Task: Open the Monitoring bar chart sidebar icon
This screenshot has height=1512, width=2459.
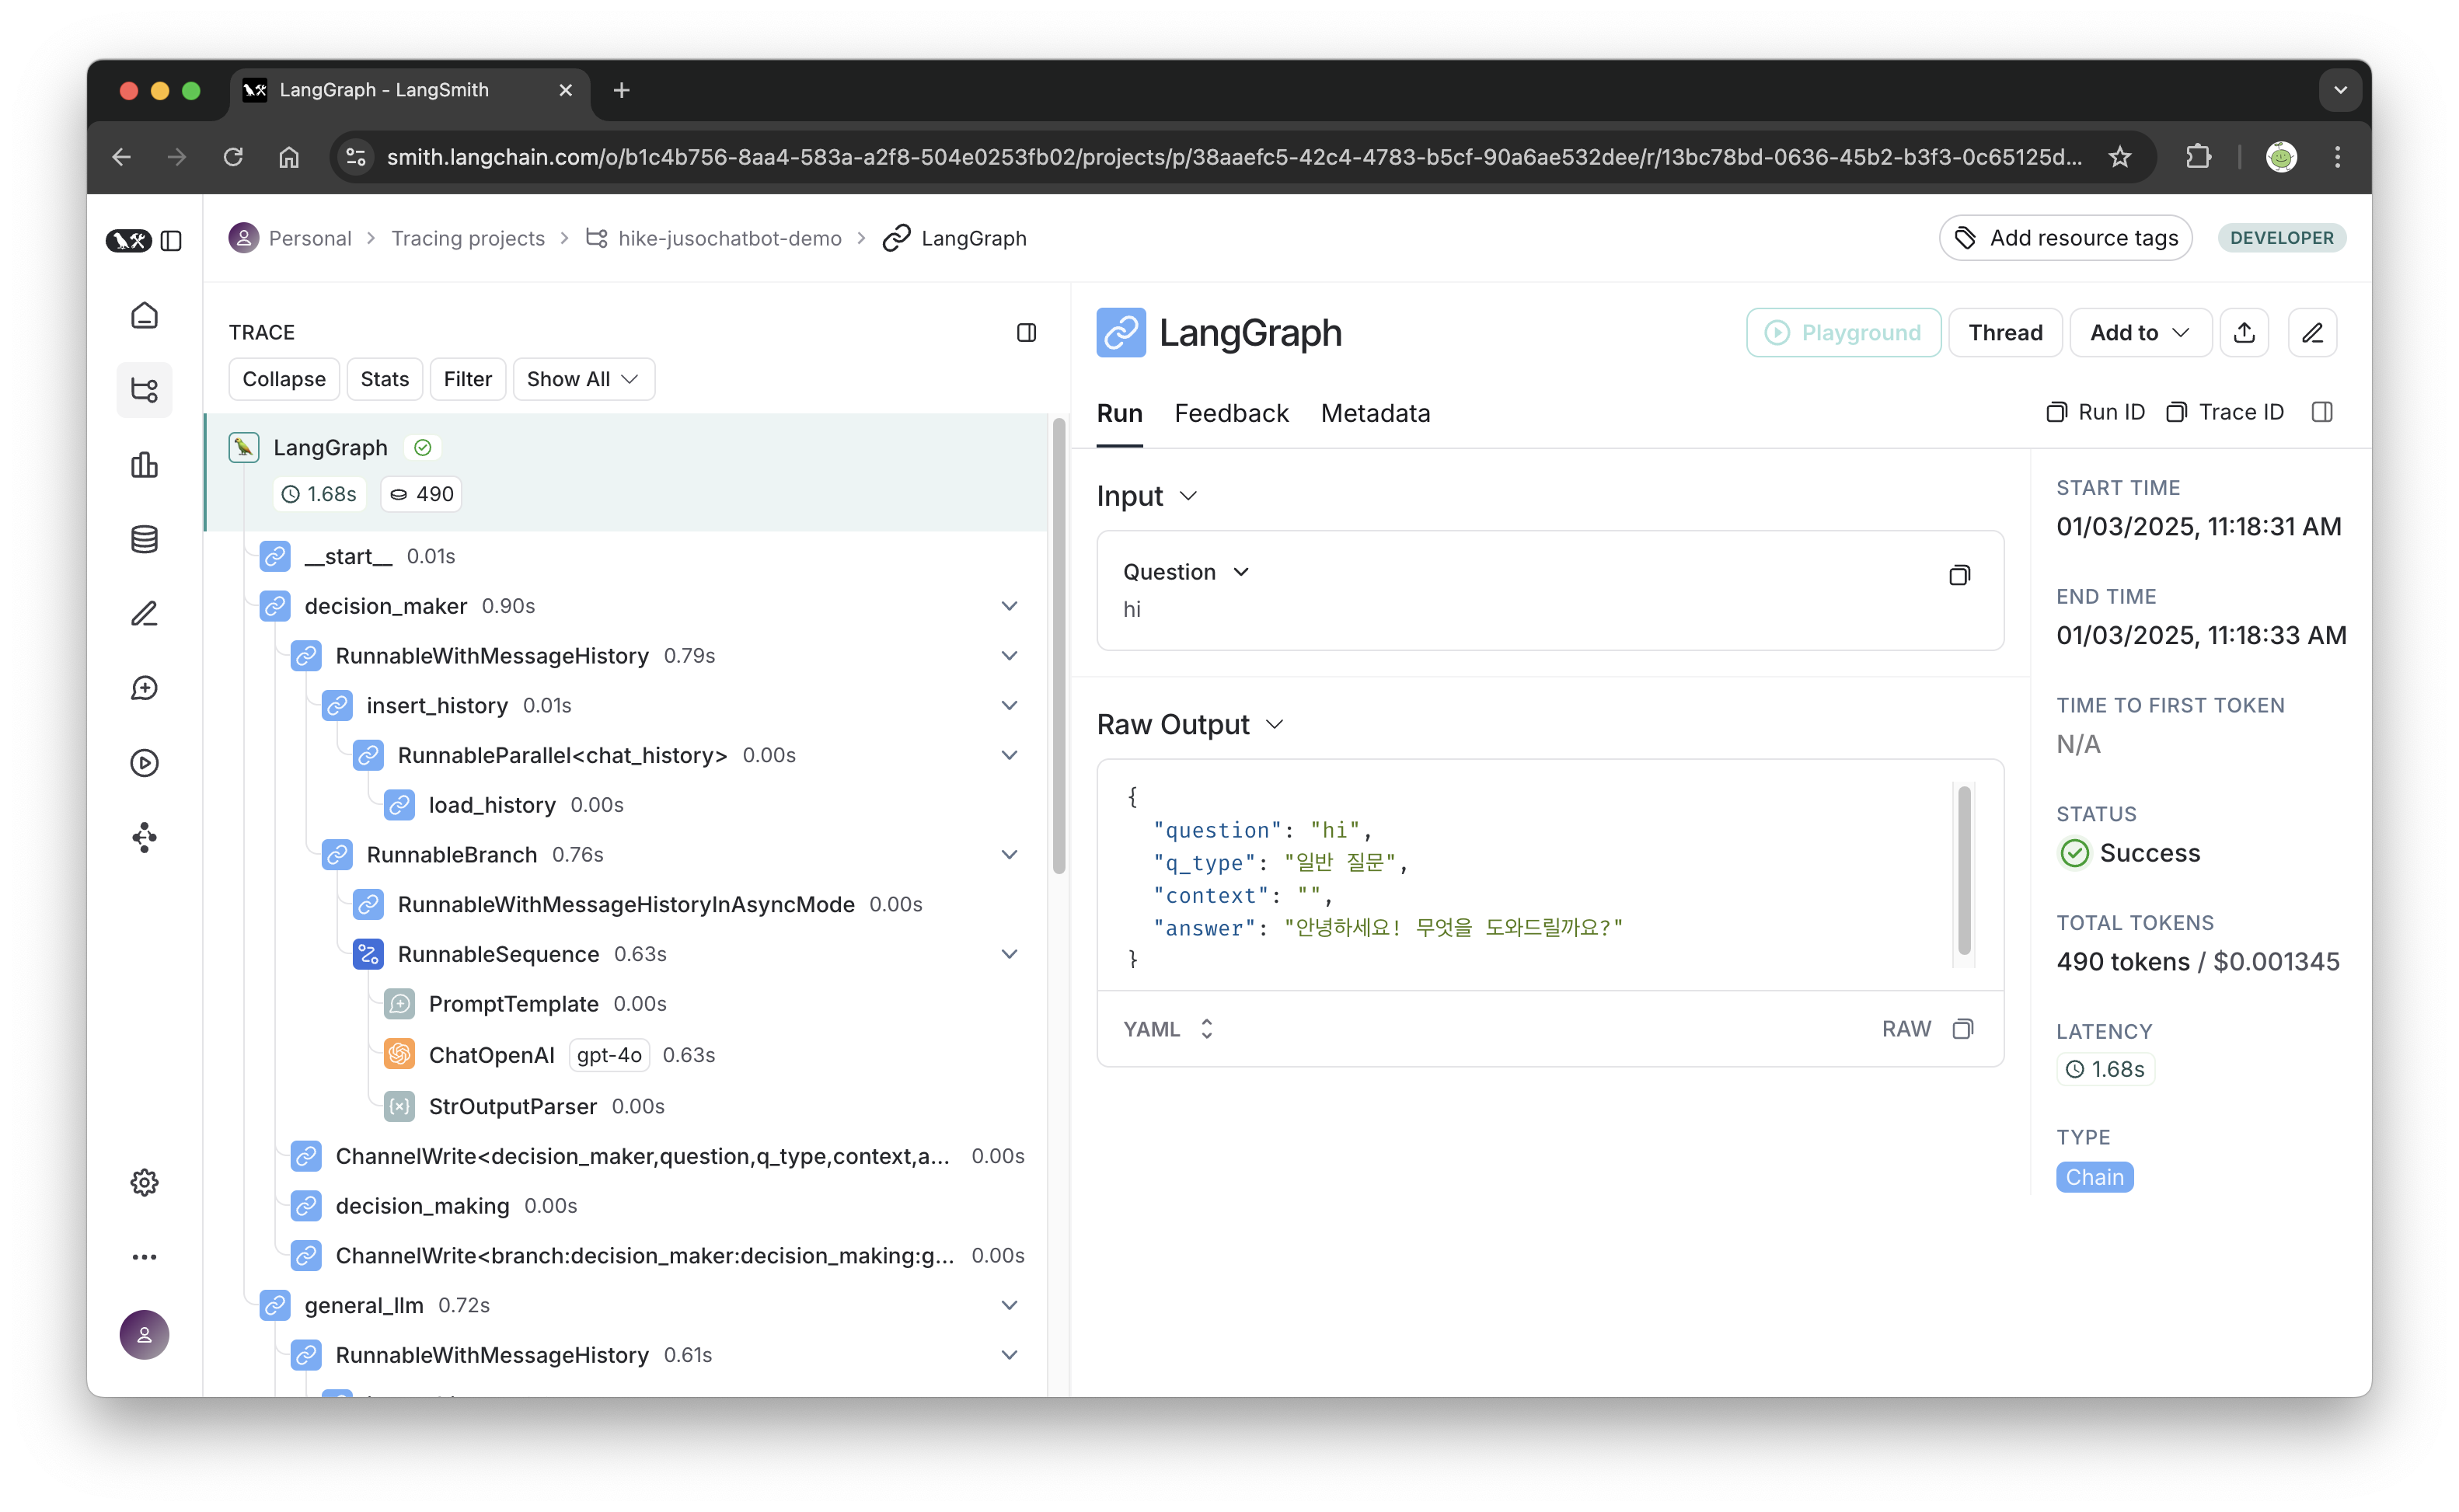Action: click(x=144, y=465)
